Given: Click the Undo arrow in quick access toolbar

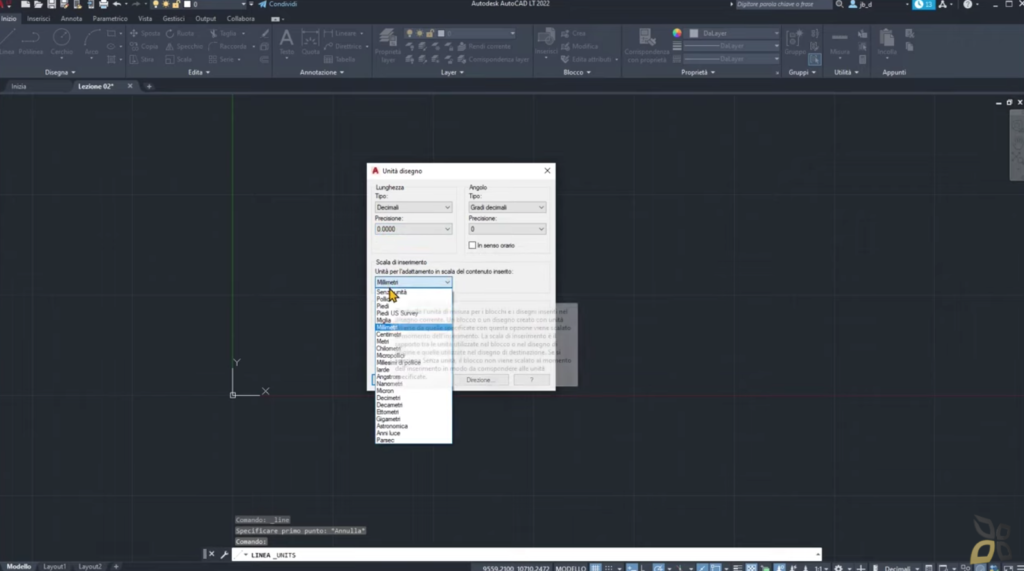Looking at the screenshot, I should coord(117,5).
